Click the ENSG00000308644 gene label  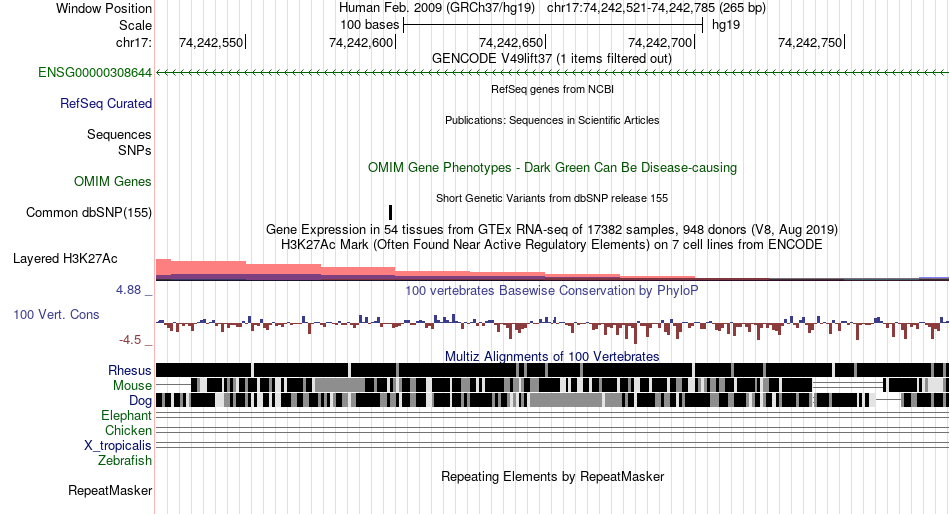[x=95, y=73]
